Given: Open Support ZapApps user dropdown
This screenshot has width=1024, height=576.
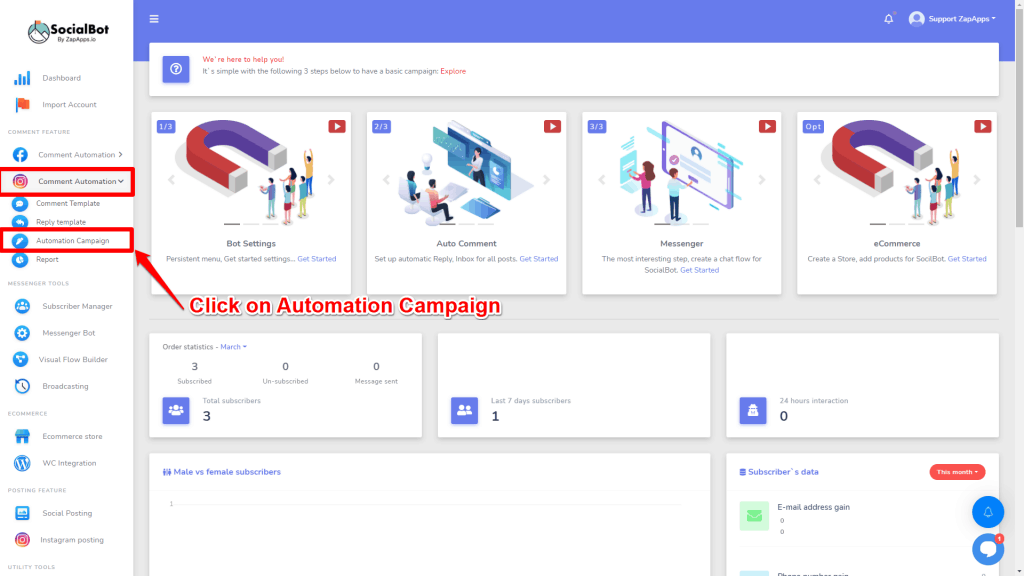Looking at the screenshot, I should pos(952,19).
